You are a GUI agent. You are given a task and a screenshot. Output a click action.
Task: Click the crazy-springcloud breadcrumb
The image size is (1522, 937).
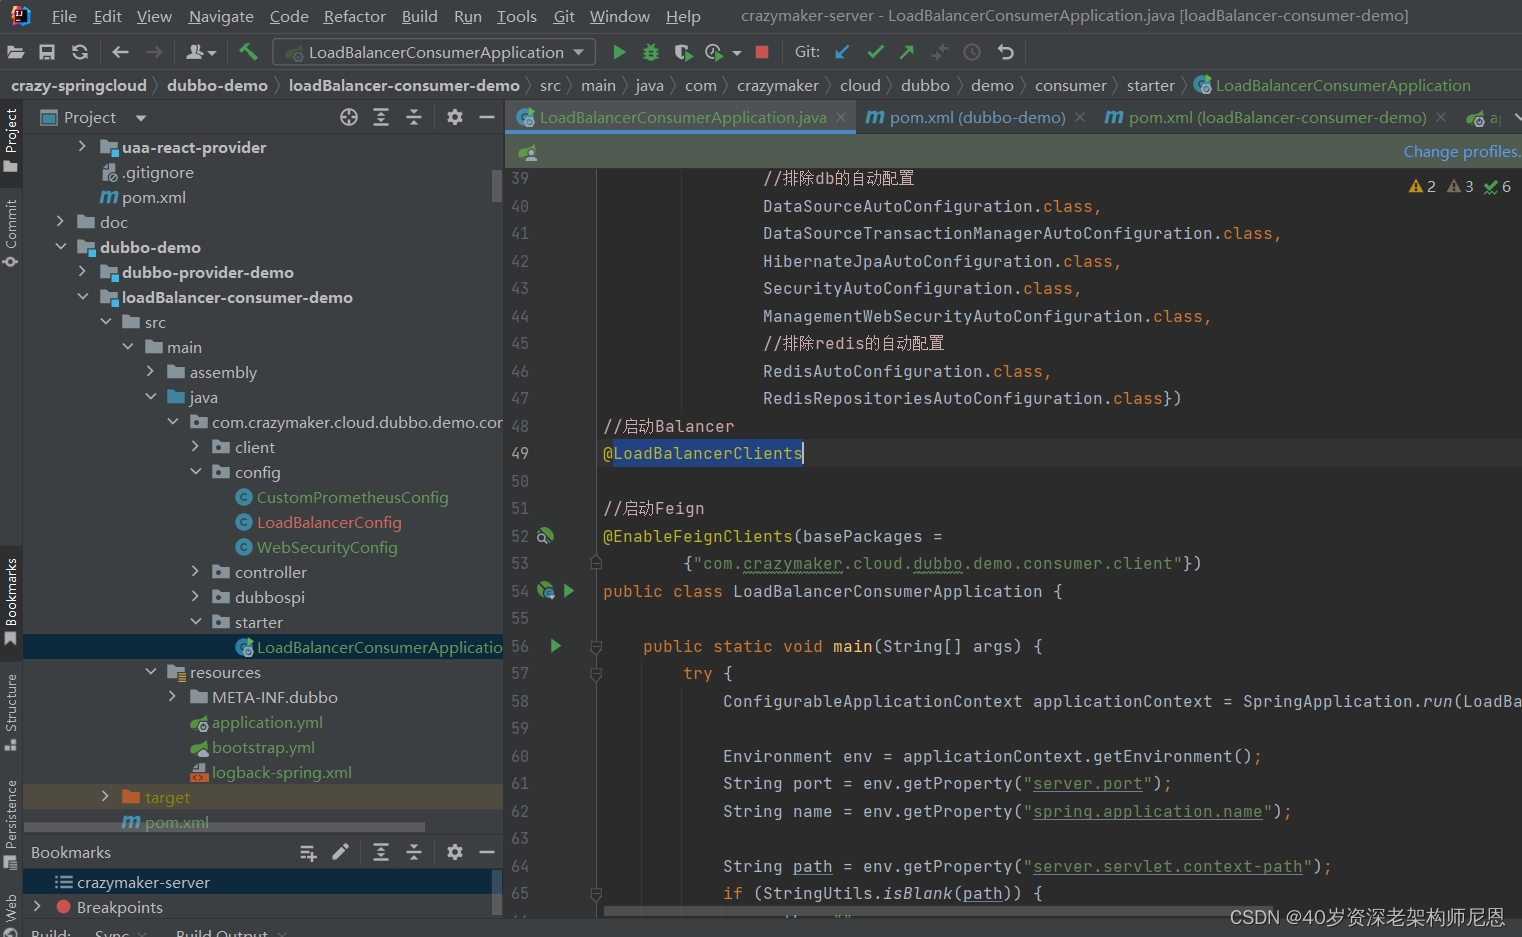pos(79,86)
